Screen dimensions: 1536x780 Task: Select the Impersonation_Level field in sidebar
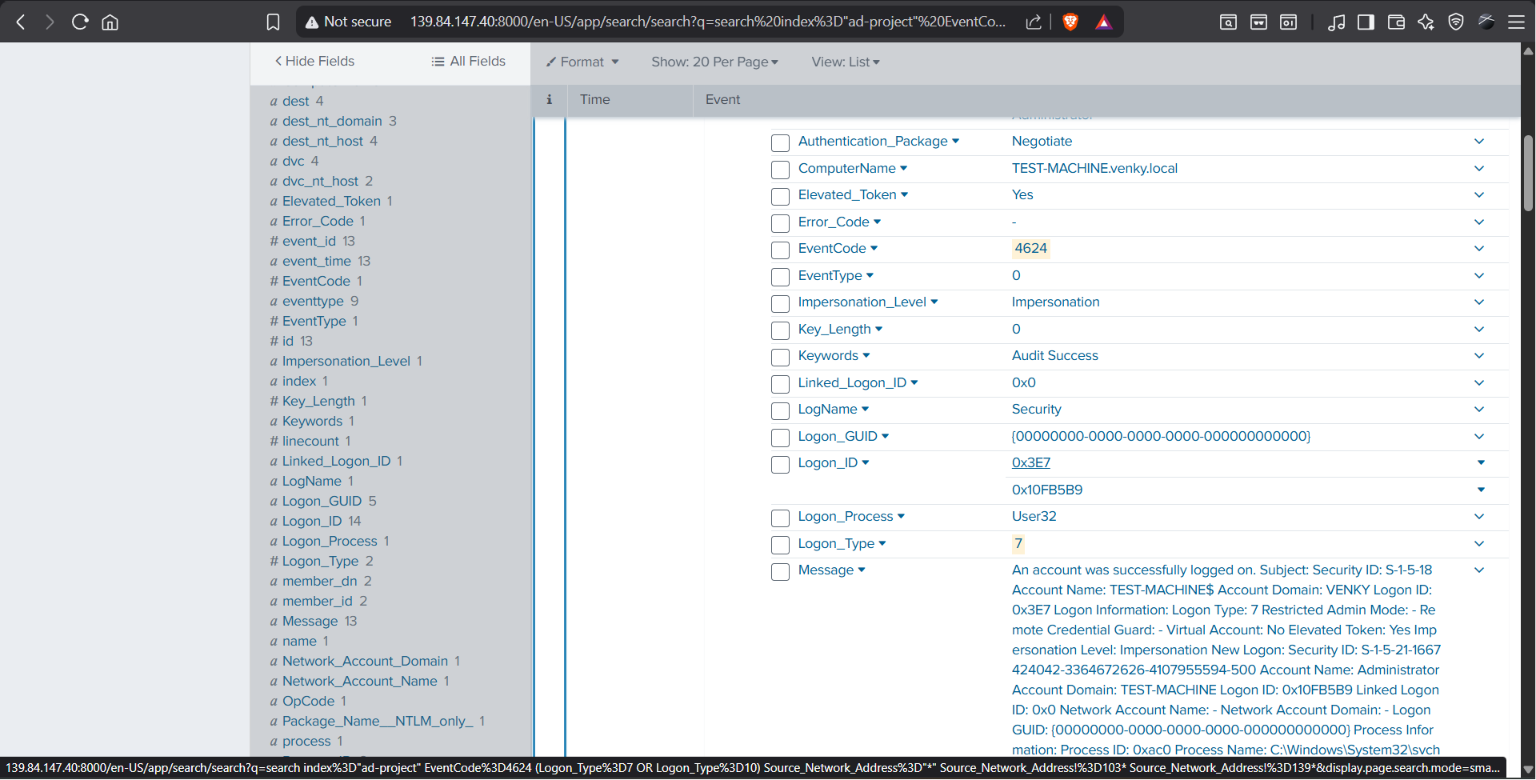click(x=346, y=361)
